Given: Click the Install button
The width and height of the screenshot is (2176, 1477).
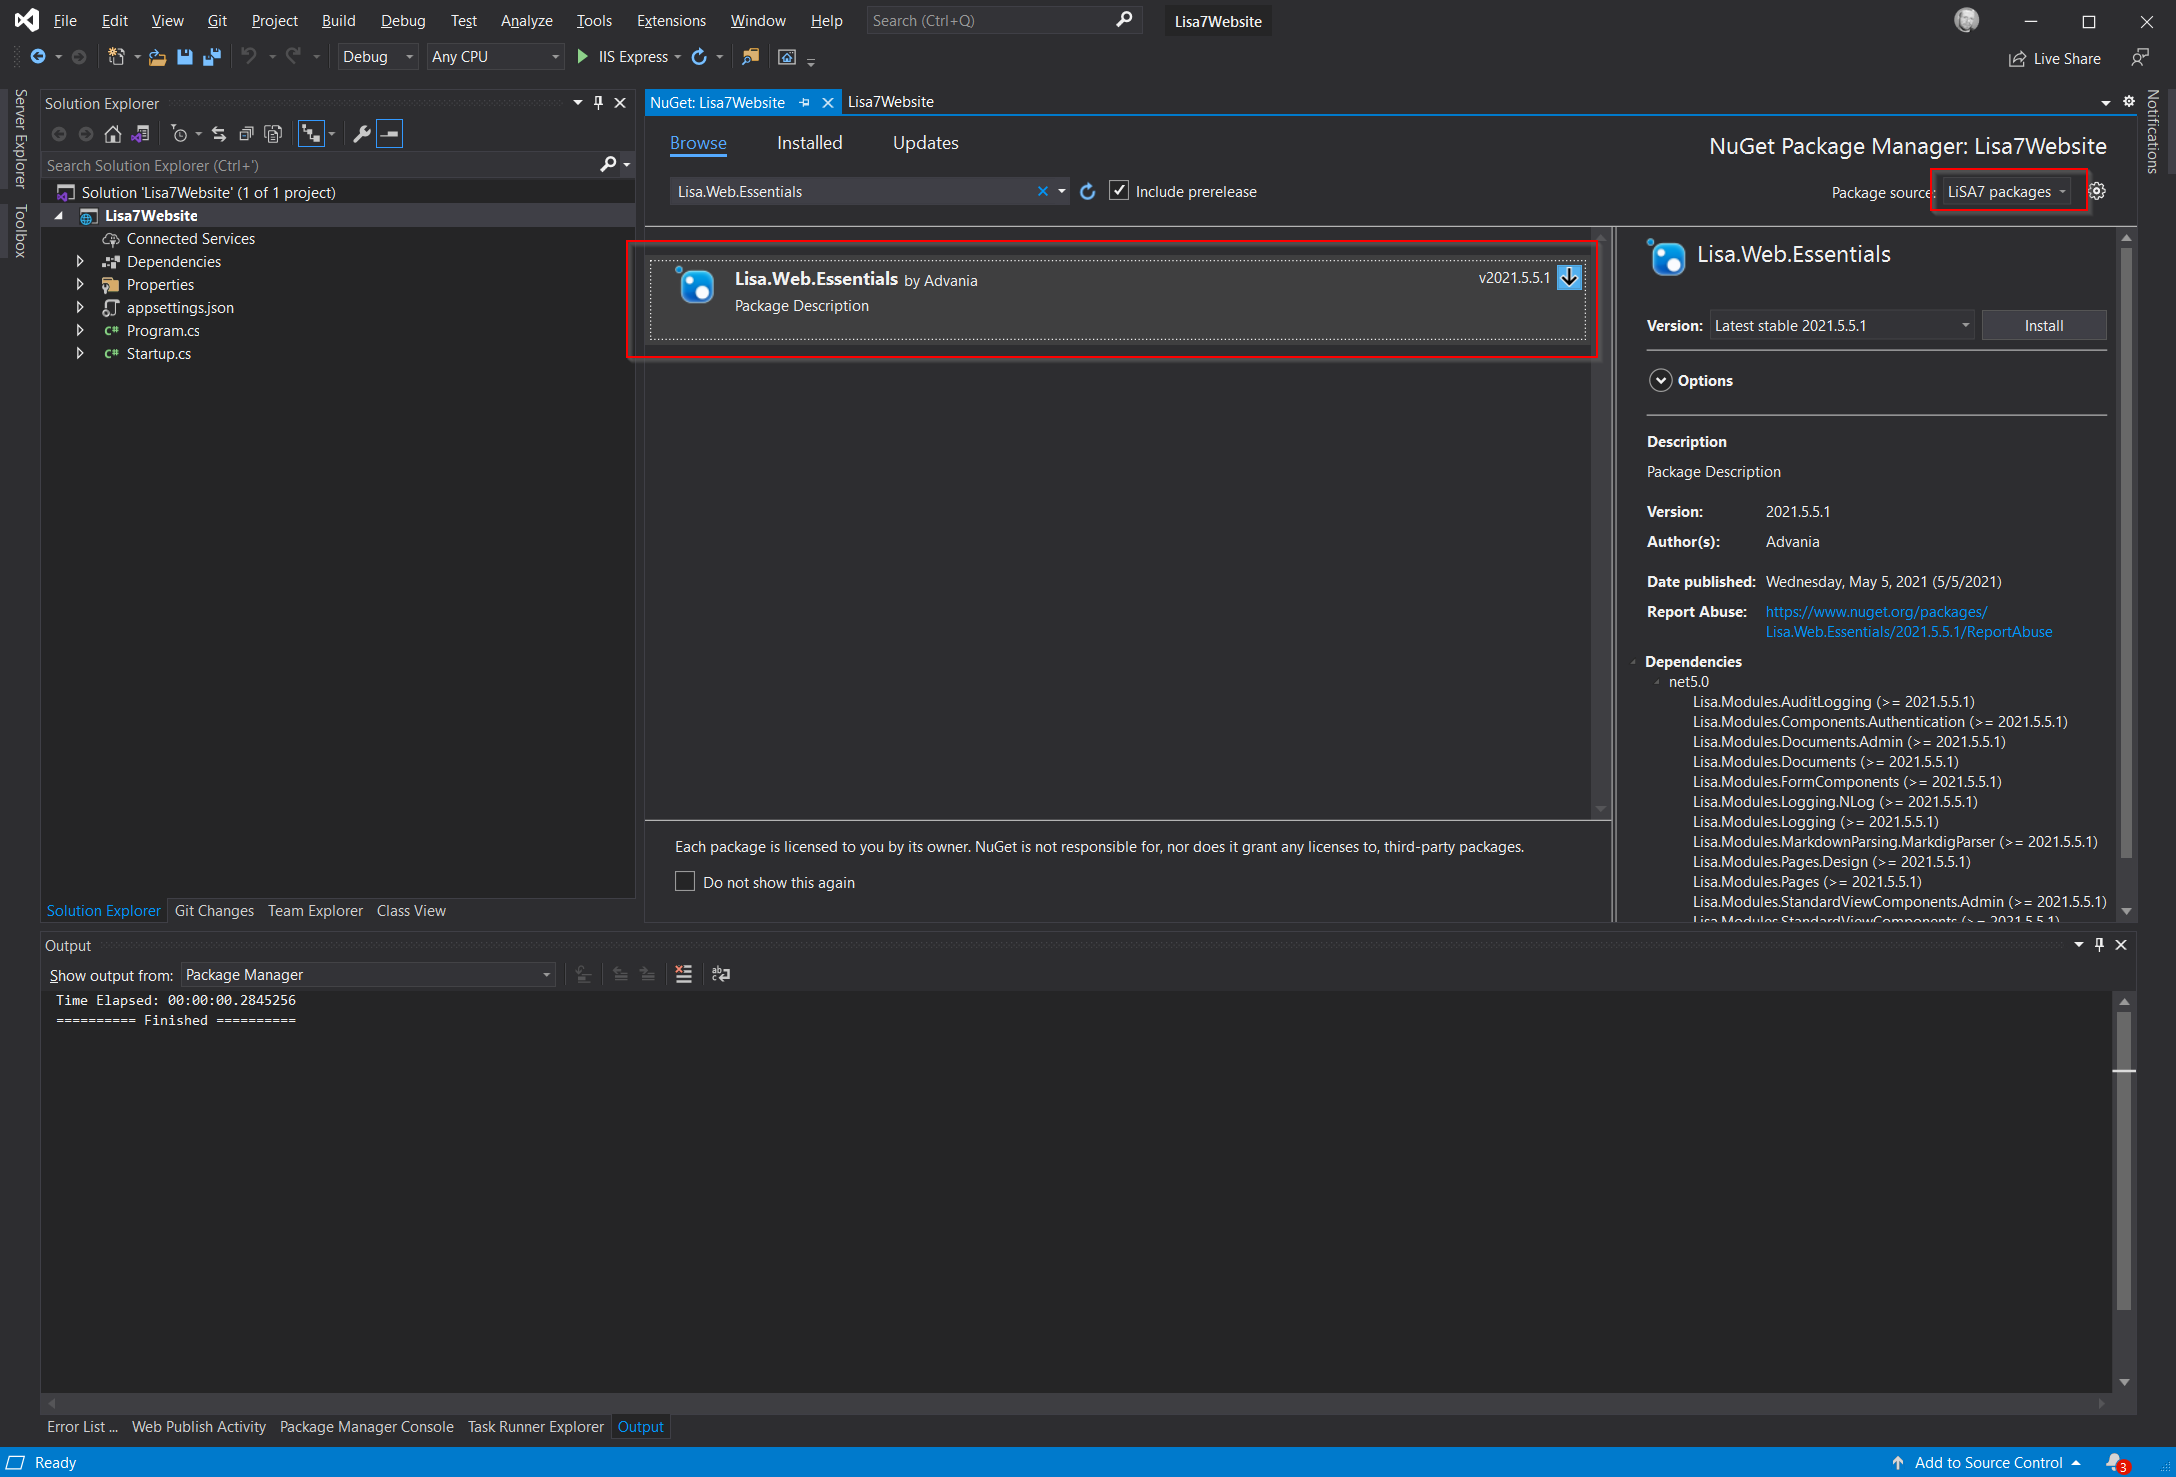Looking at the screenshot, I should (x=2044, y=326).
